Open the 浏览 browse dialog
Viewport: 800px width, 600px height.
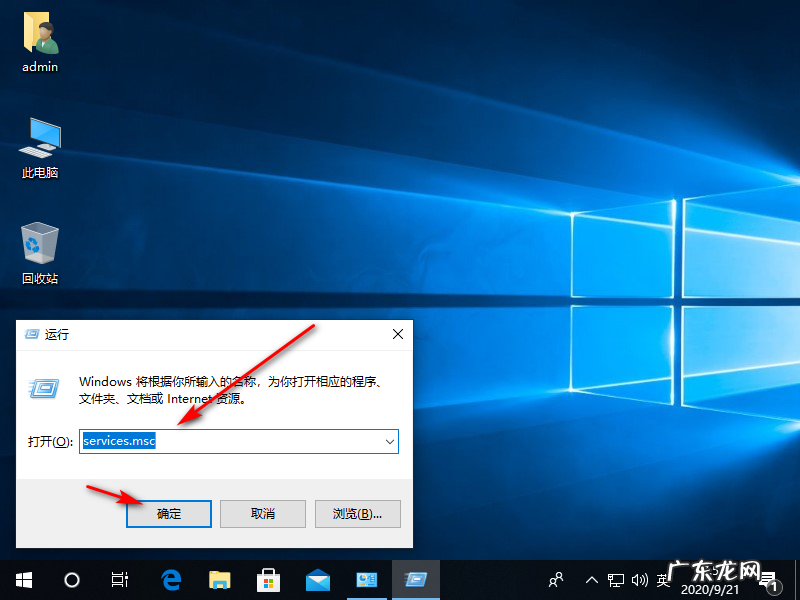tap(356, 513)
